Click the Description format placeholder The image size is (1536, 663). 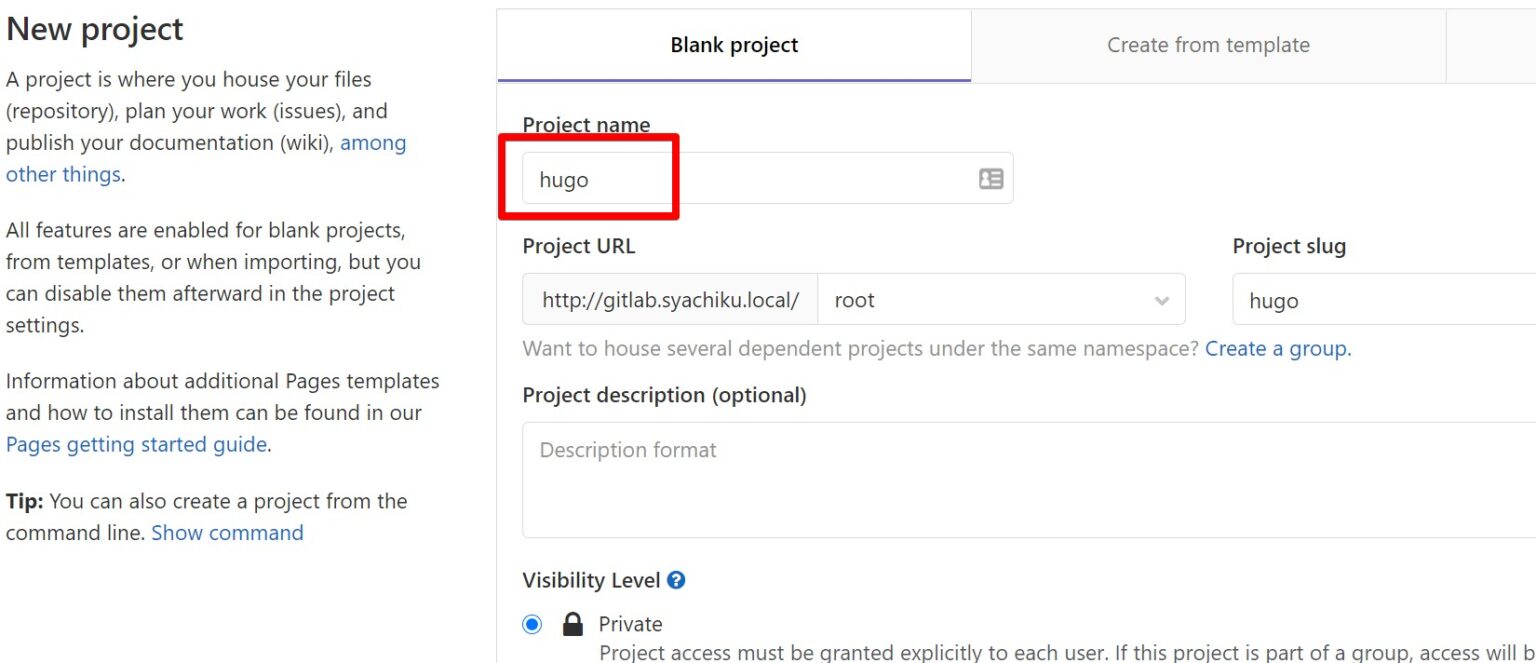[628, 450]
